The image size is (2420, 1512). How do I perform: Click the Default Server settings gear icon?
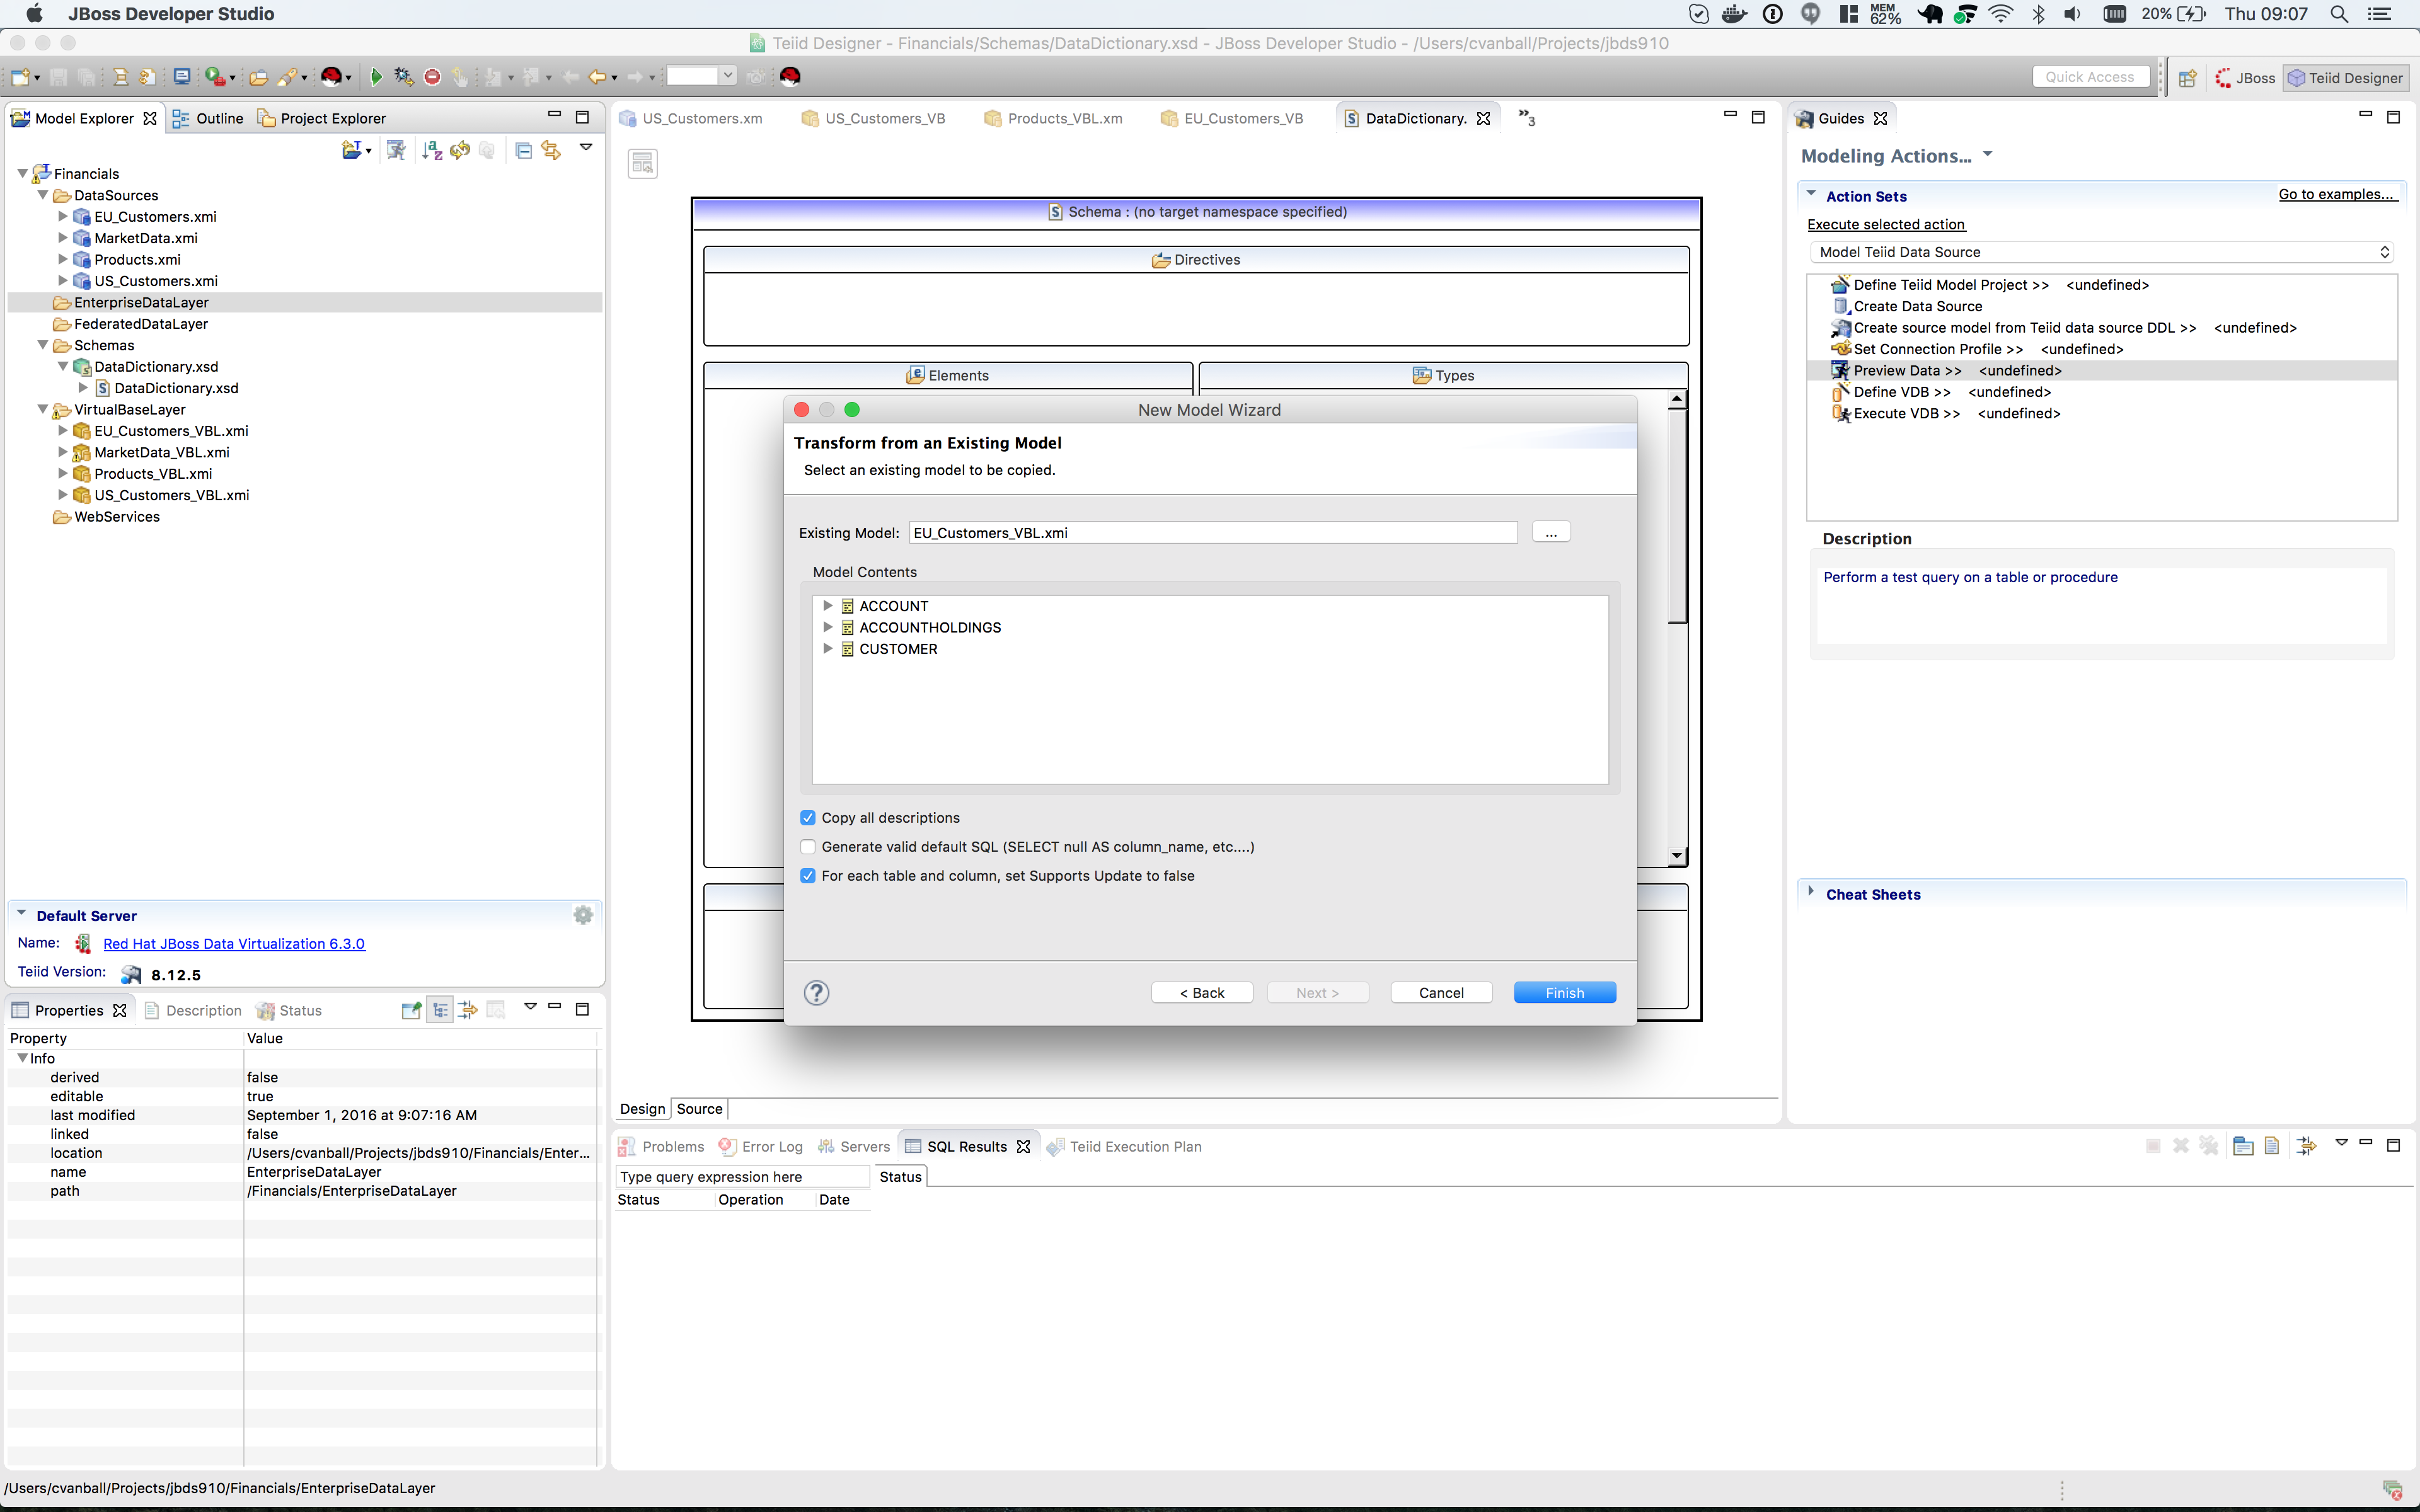pos(583,915)
